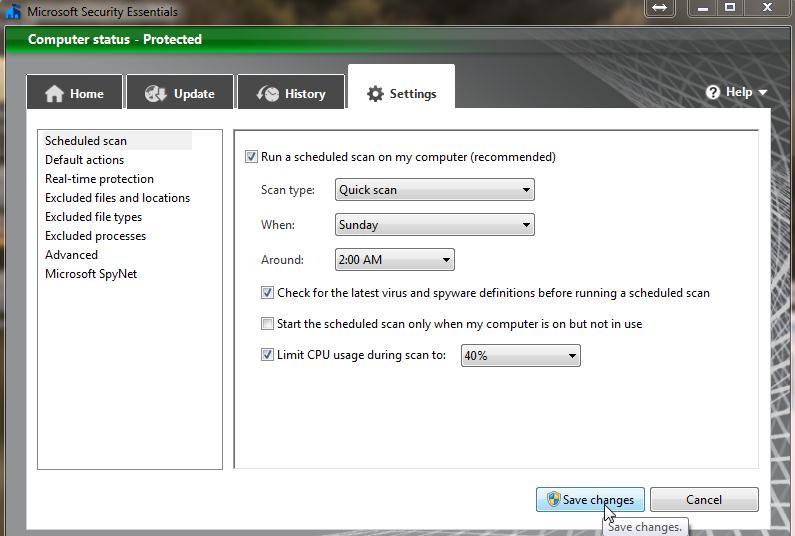Click the Cancel button
This screenshot has height=536, width=795.
pyautogui.click(x=704, y=499)
